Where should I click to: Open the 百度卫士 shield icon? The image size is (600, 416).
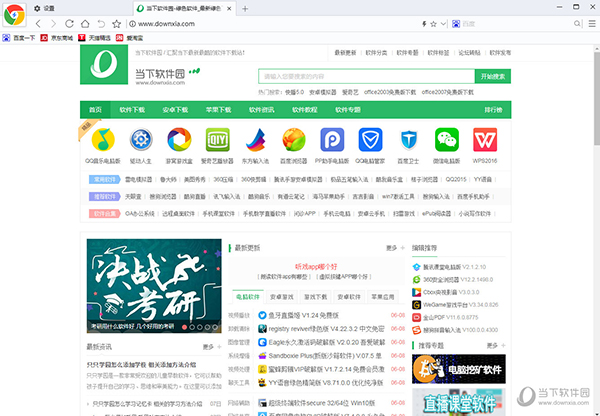click(408, 140)
